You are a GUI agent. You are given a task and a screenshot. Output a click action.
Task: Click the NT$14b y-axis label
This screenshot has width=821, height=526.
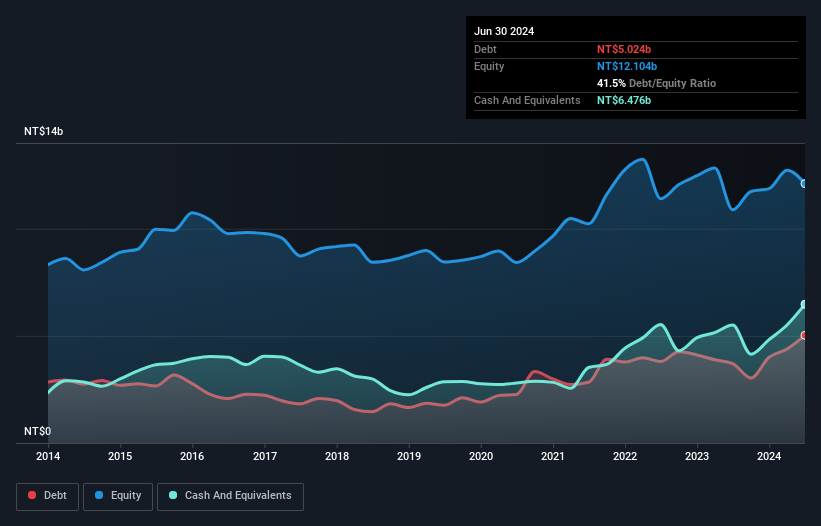point(43,131)
